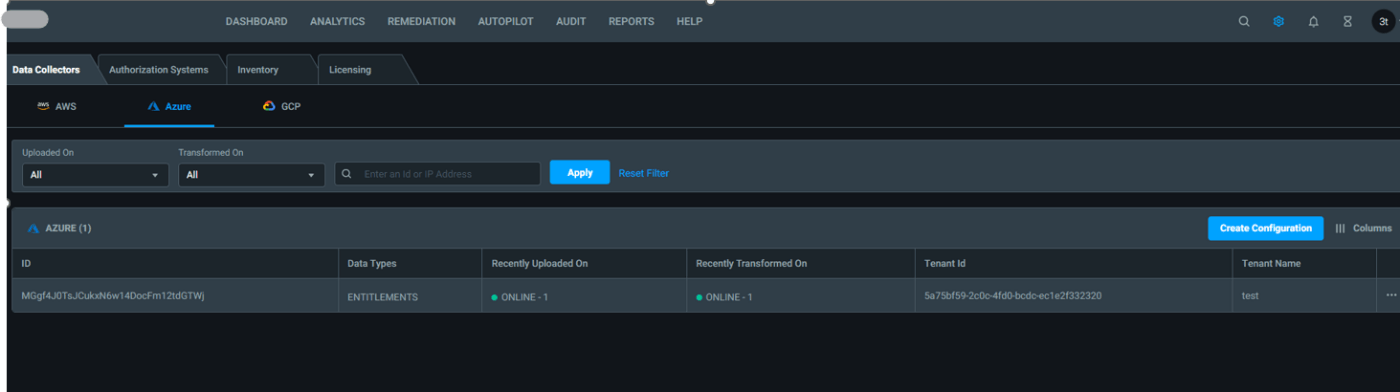Open the user avatar menu
Viewport: 1400px width, 392px height.
coord(1382,21)
